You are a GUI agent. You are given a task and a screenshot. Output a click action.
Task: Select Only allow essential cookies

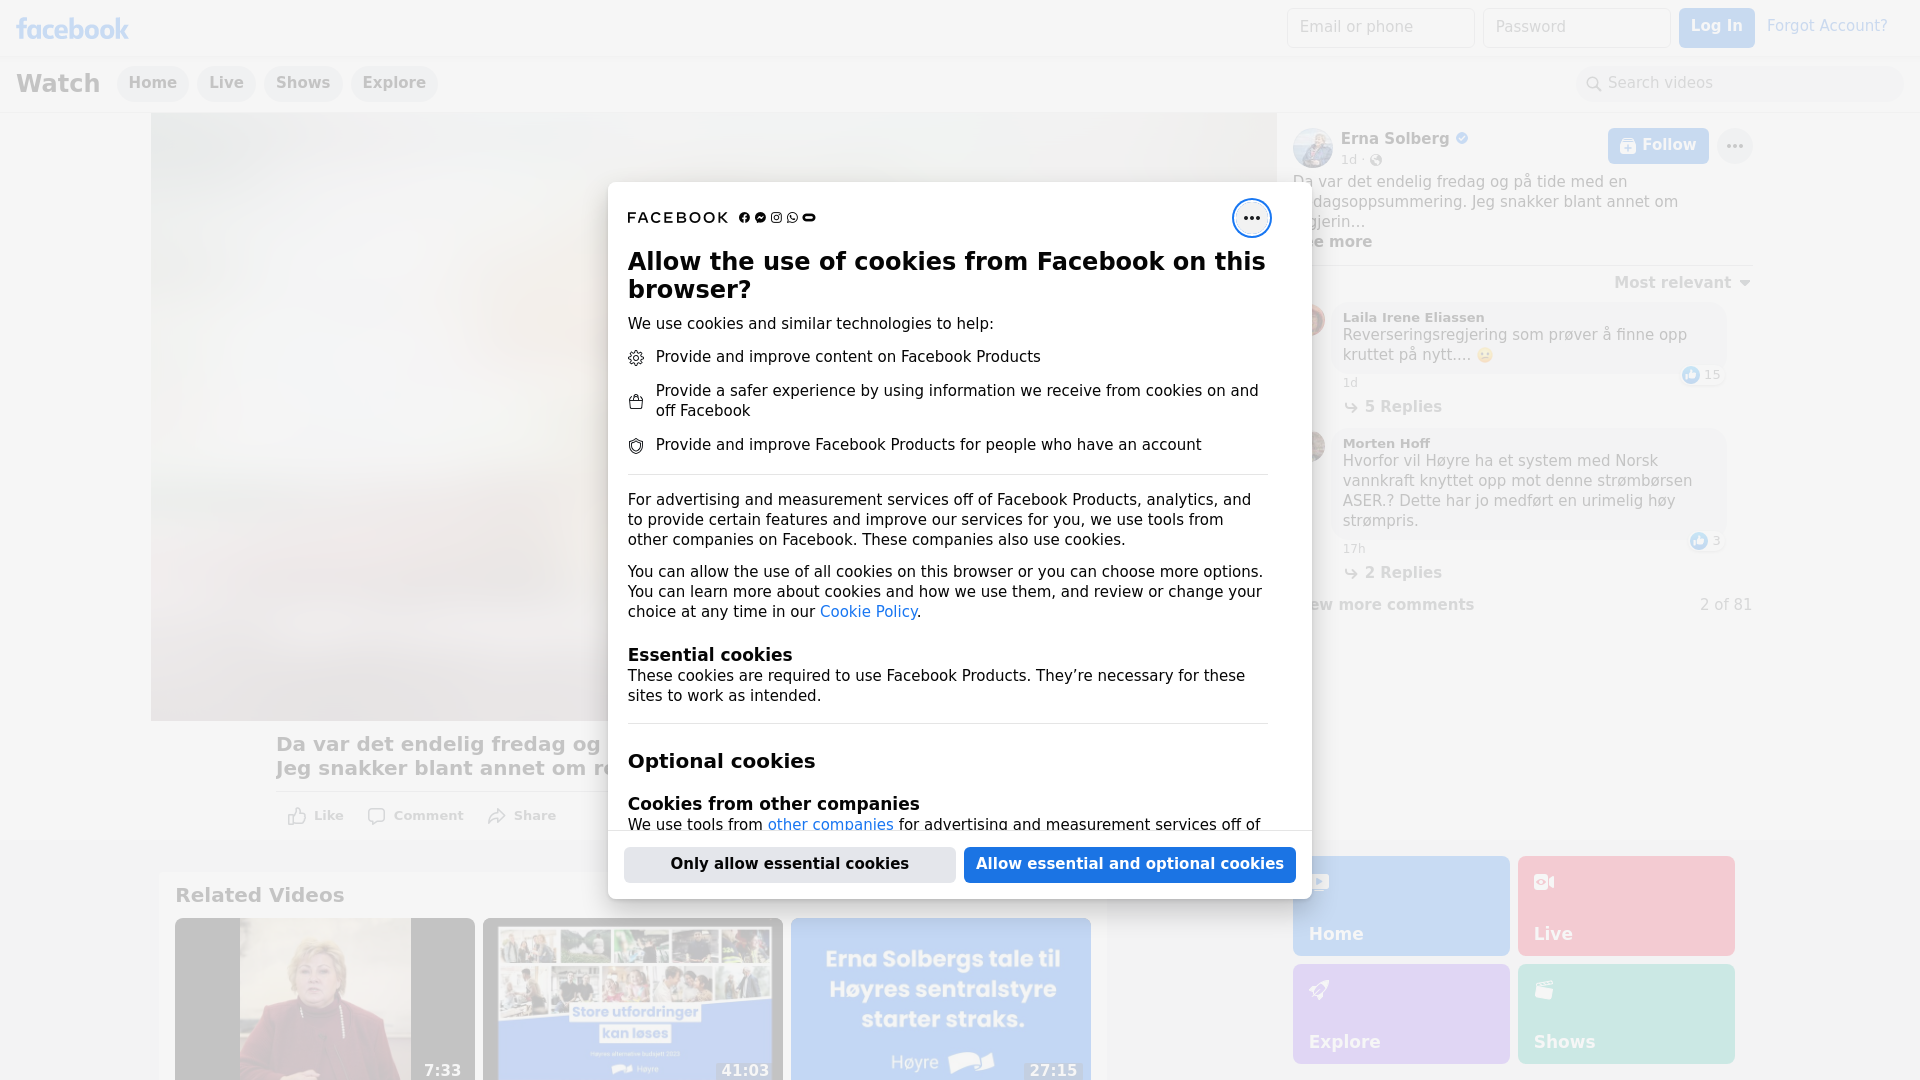[x=790, y=865]
